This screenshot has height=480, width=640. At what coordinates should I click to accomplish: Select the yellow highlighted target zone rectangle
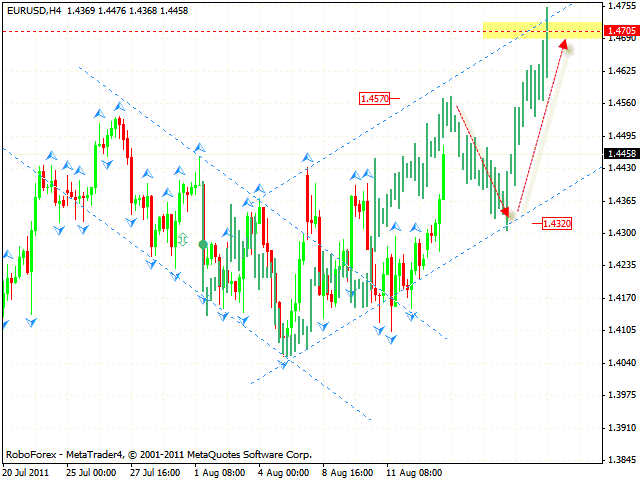coord(542,31)
